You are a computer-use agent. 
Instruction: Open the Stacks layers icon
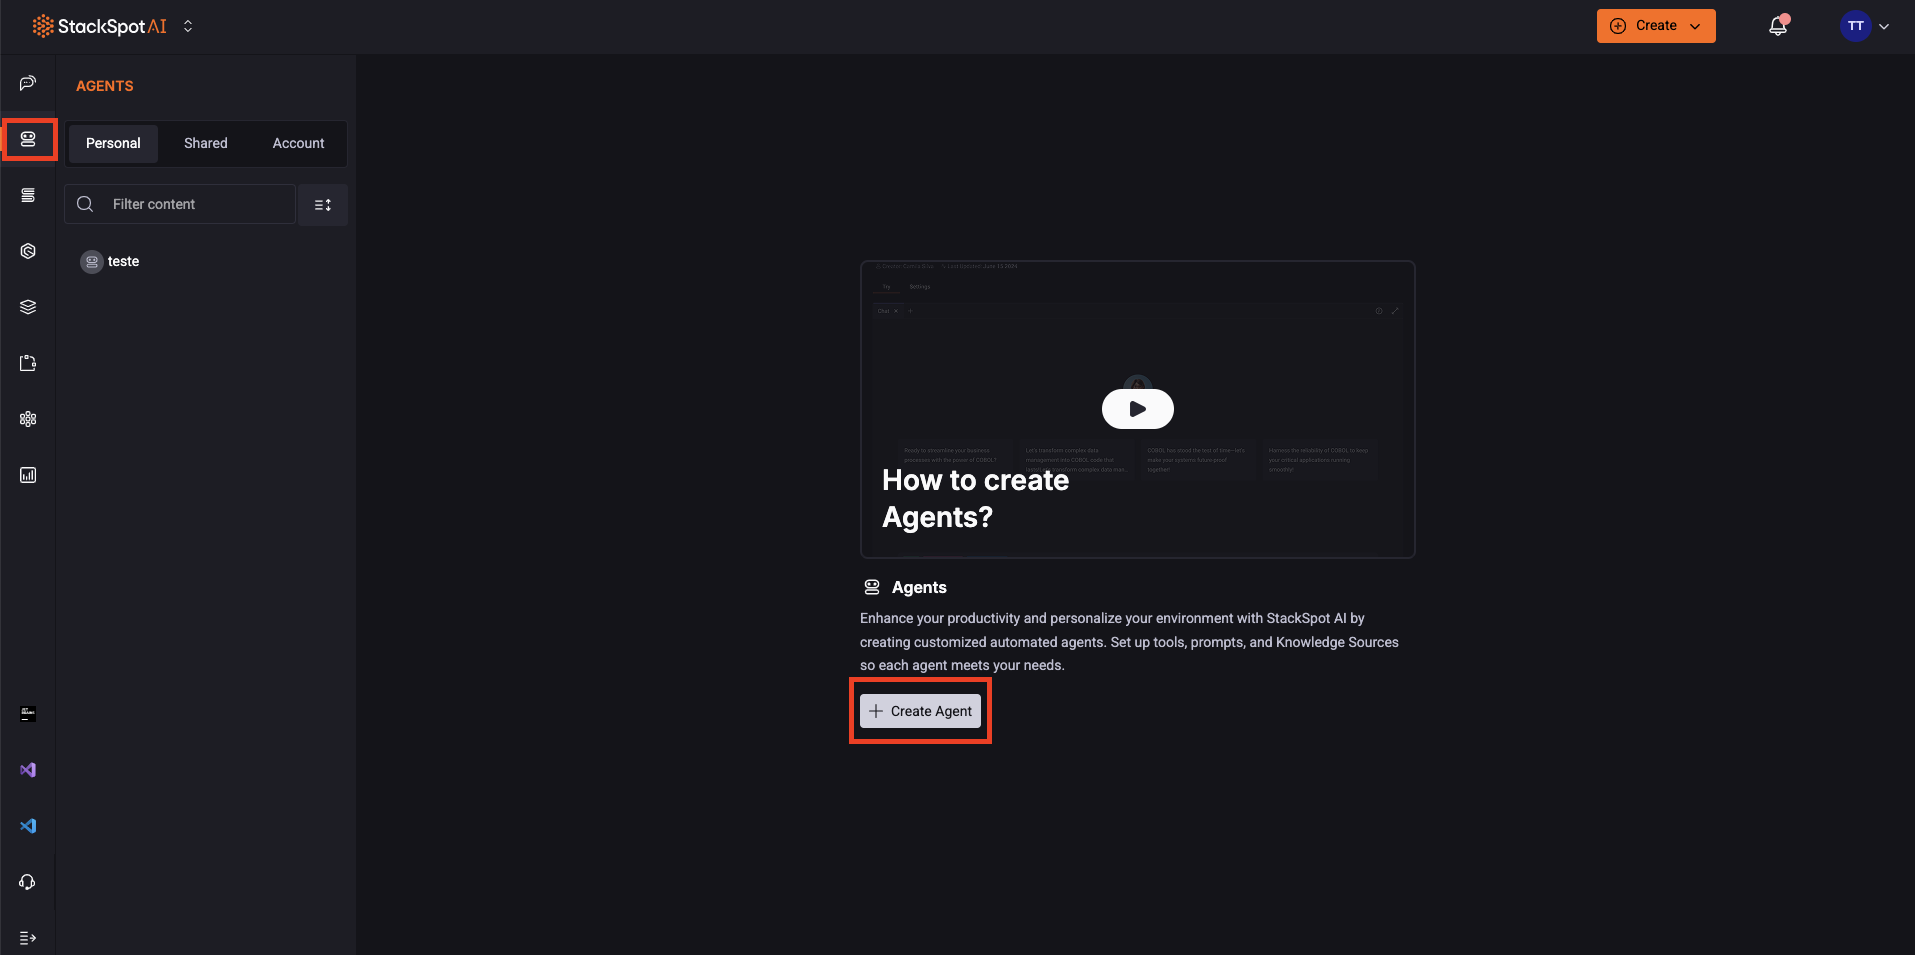27,307
